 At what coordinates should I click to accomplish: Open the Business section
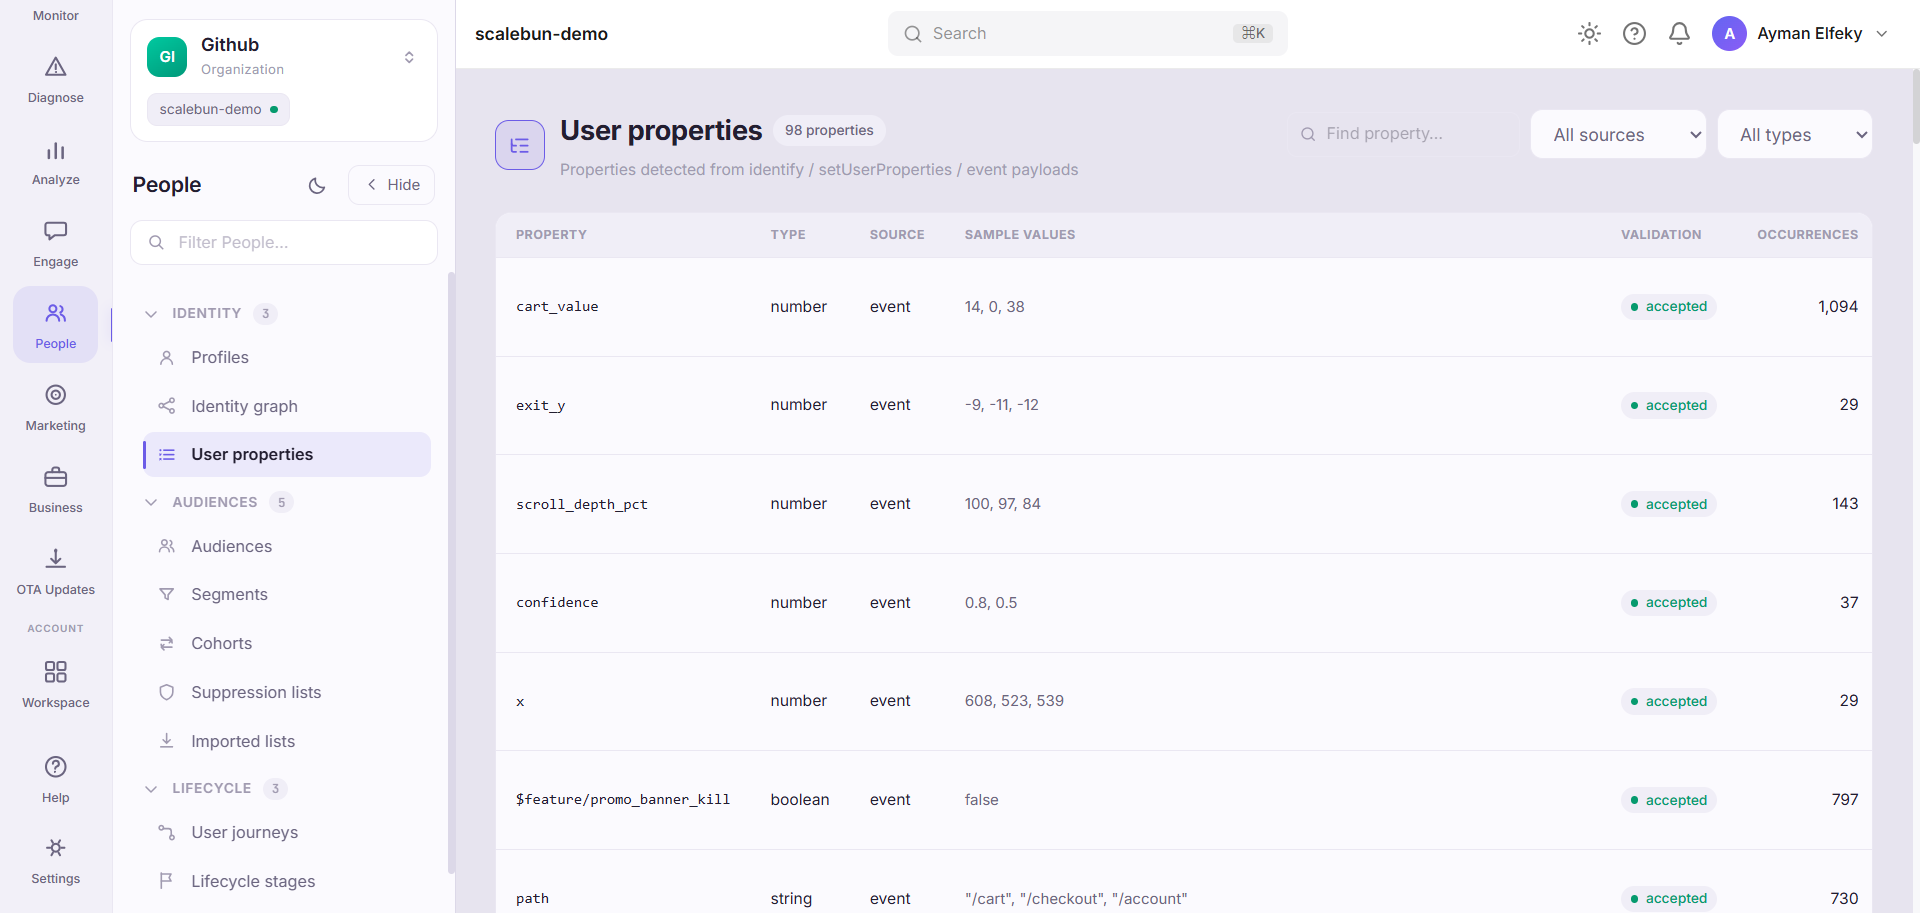point(56,491)
